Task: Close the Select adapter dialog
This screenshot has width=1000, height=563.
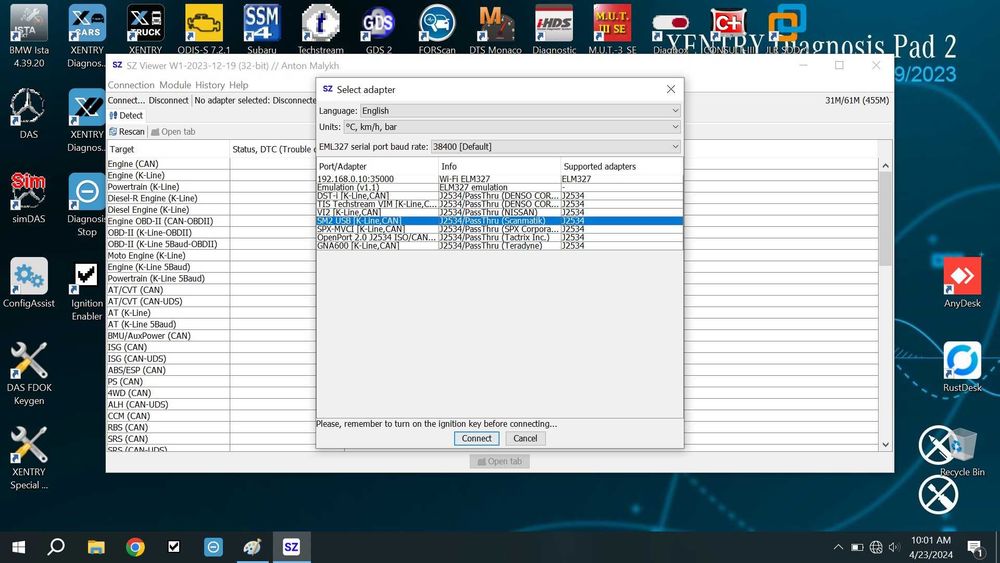Action: (671, 89)
